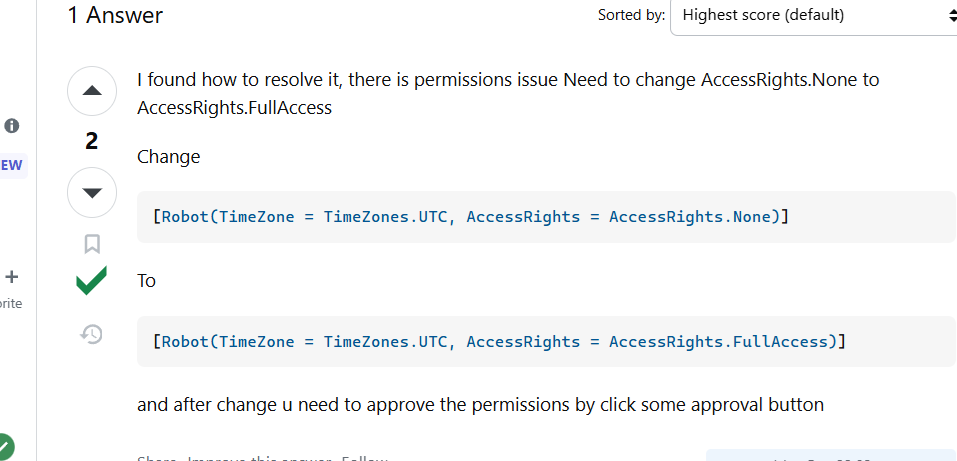The width and height of the screenshot is (957, 461).
Task: Click the green edit pencil circle icon
Action: (x=5, y=448)
